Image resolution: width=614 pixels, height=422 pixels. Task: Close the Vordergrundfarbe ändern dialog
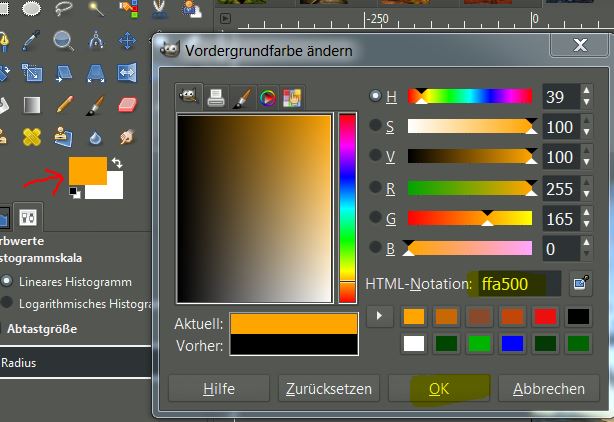point(580,45)
